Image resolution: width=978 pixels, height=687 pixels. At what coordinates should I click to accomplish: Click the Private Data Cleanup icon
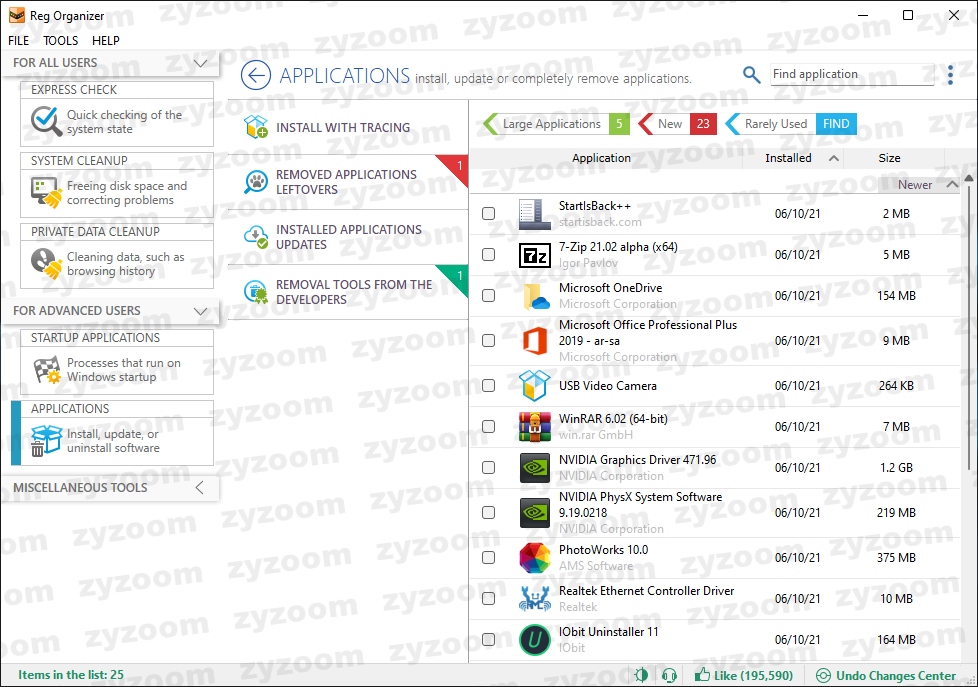click(46, 263)
